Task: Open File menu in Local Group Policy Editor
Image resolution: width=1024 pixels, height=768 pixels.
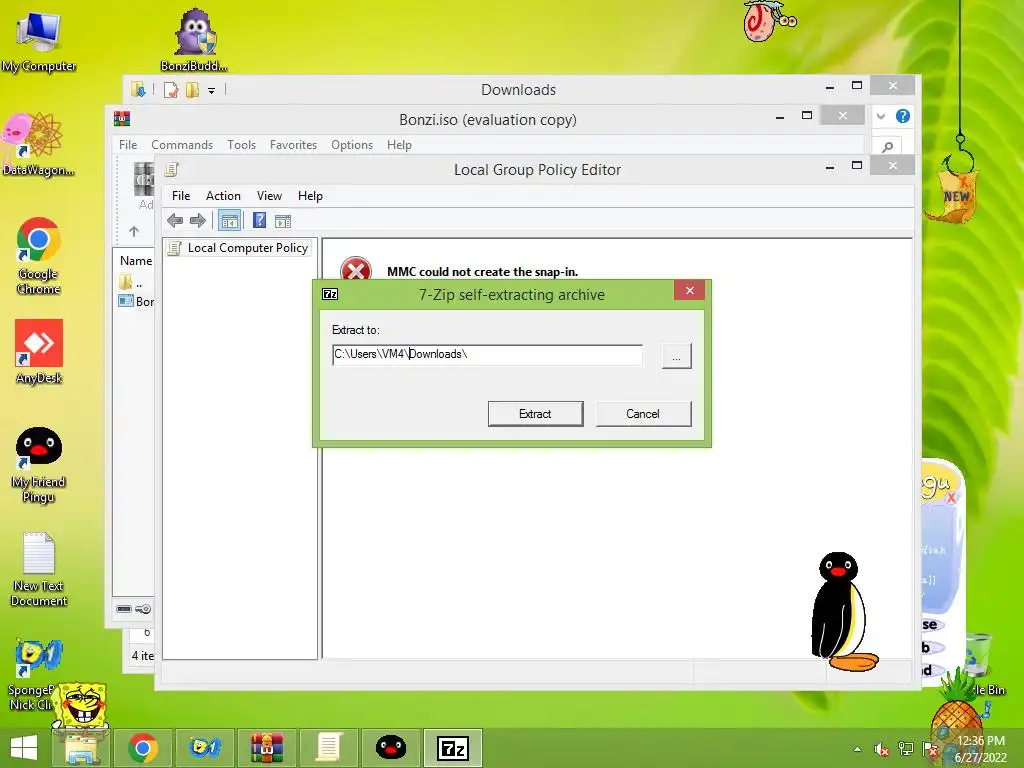Action: tap(181, 196)
